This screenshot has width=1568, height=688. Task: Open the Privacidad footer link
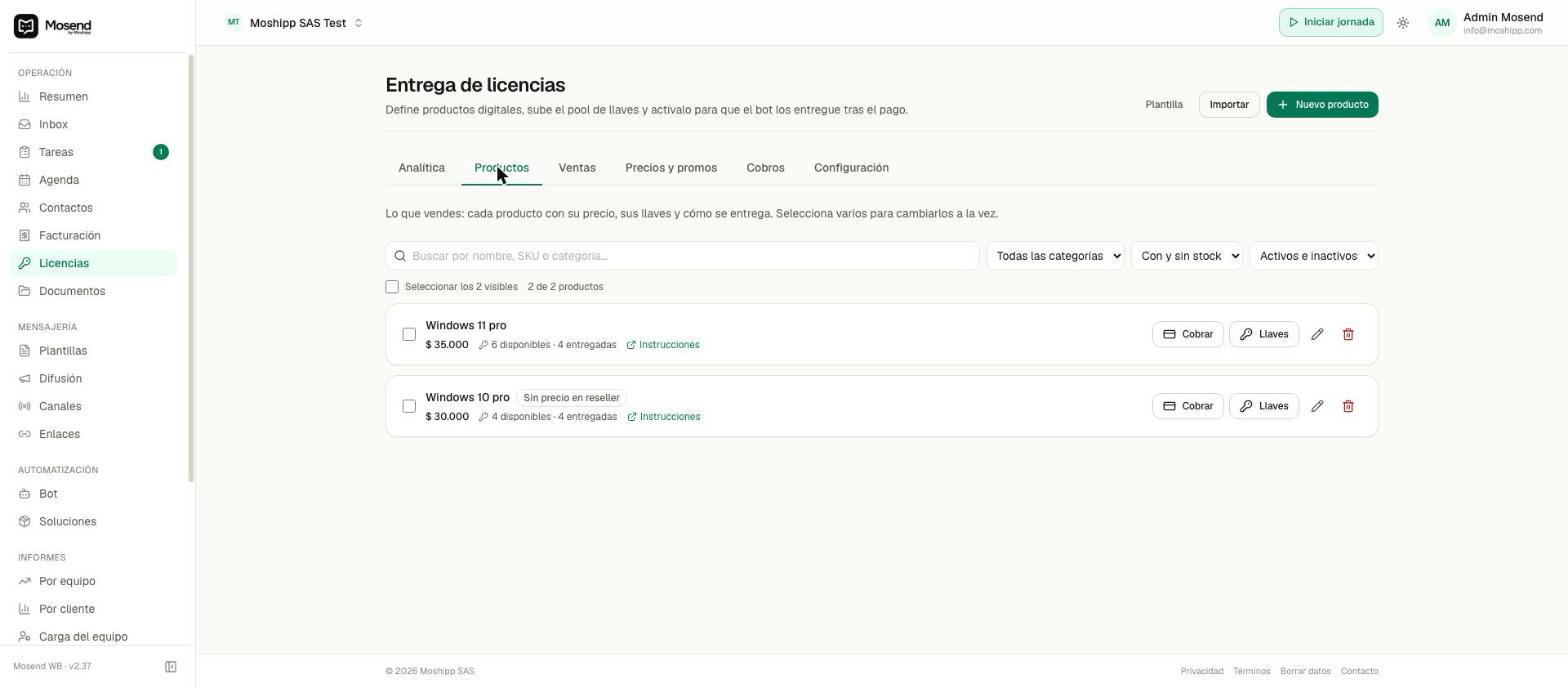click(x=1202, y=671)
